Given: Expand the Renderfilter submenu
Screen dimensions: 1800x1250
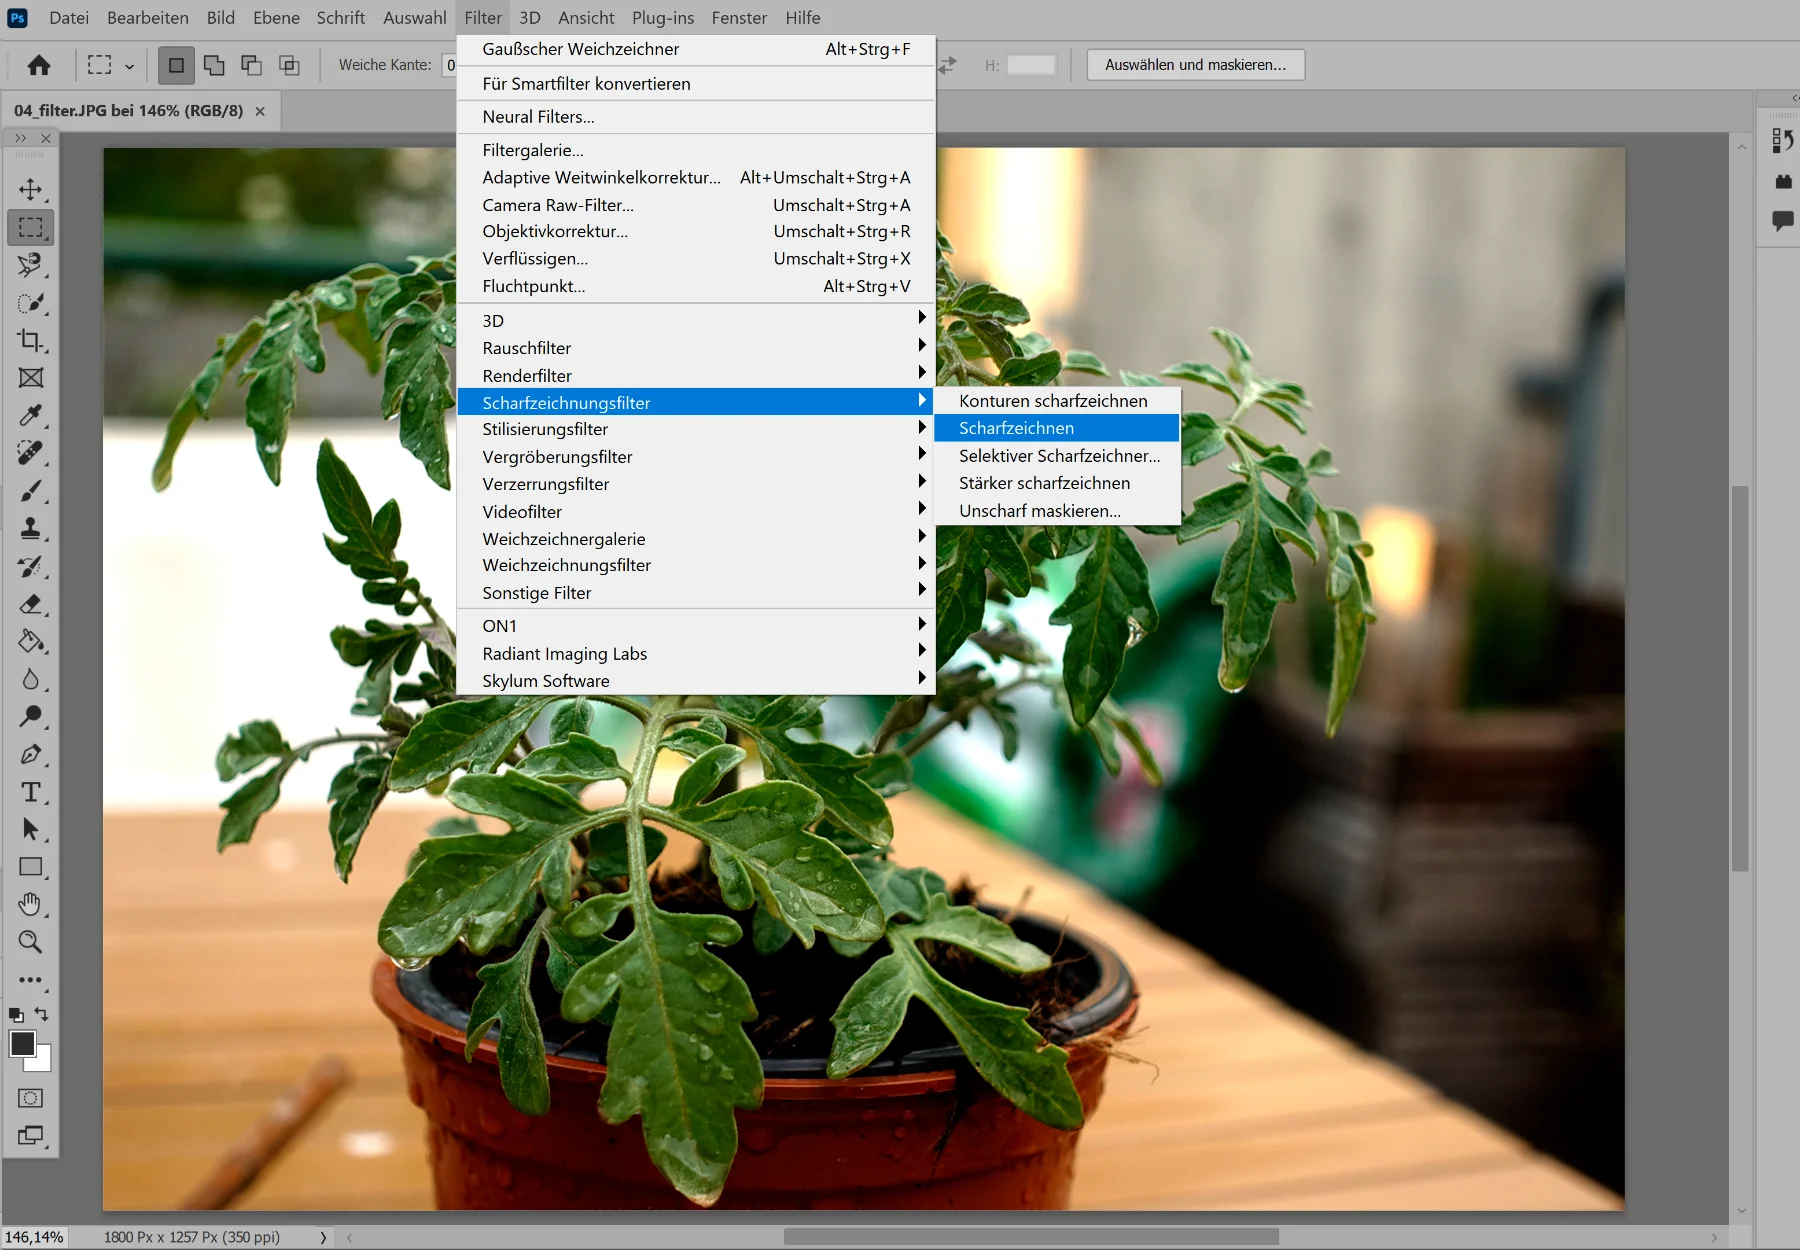Looking at the screenshot, I should [696, 376].
